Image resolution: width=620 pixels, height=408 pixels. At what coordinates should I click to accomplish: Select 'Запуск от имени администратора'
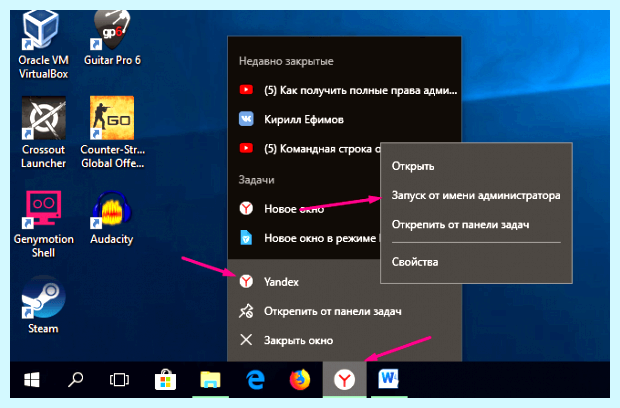click(x=476, y=195)
